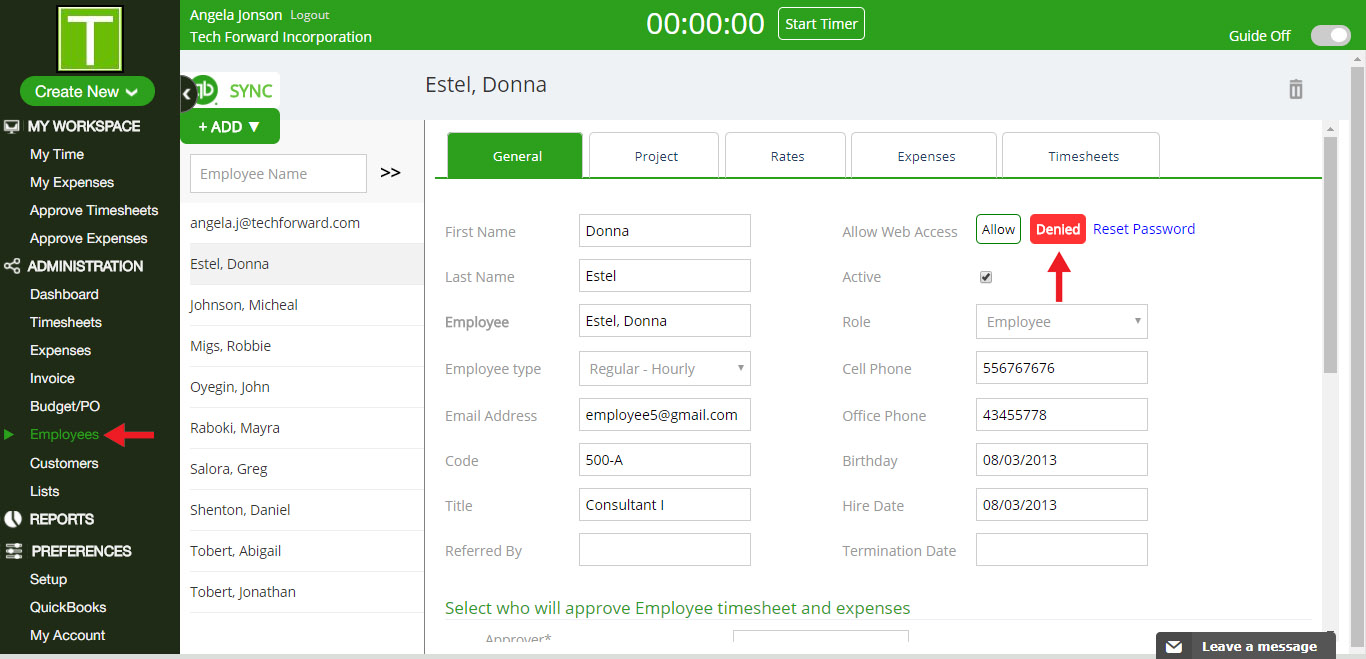Open the Role dropdown showing Employee

tap(1062, 322)
